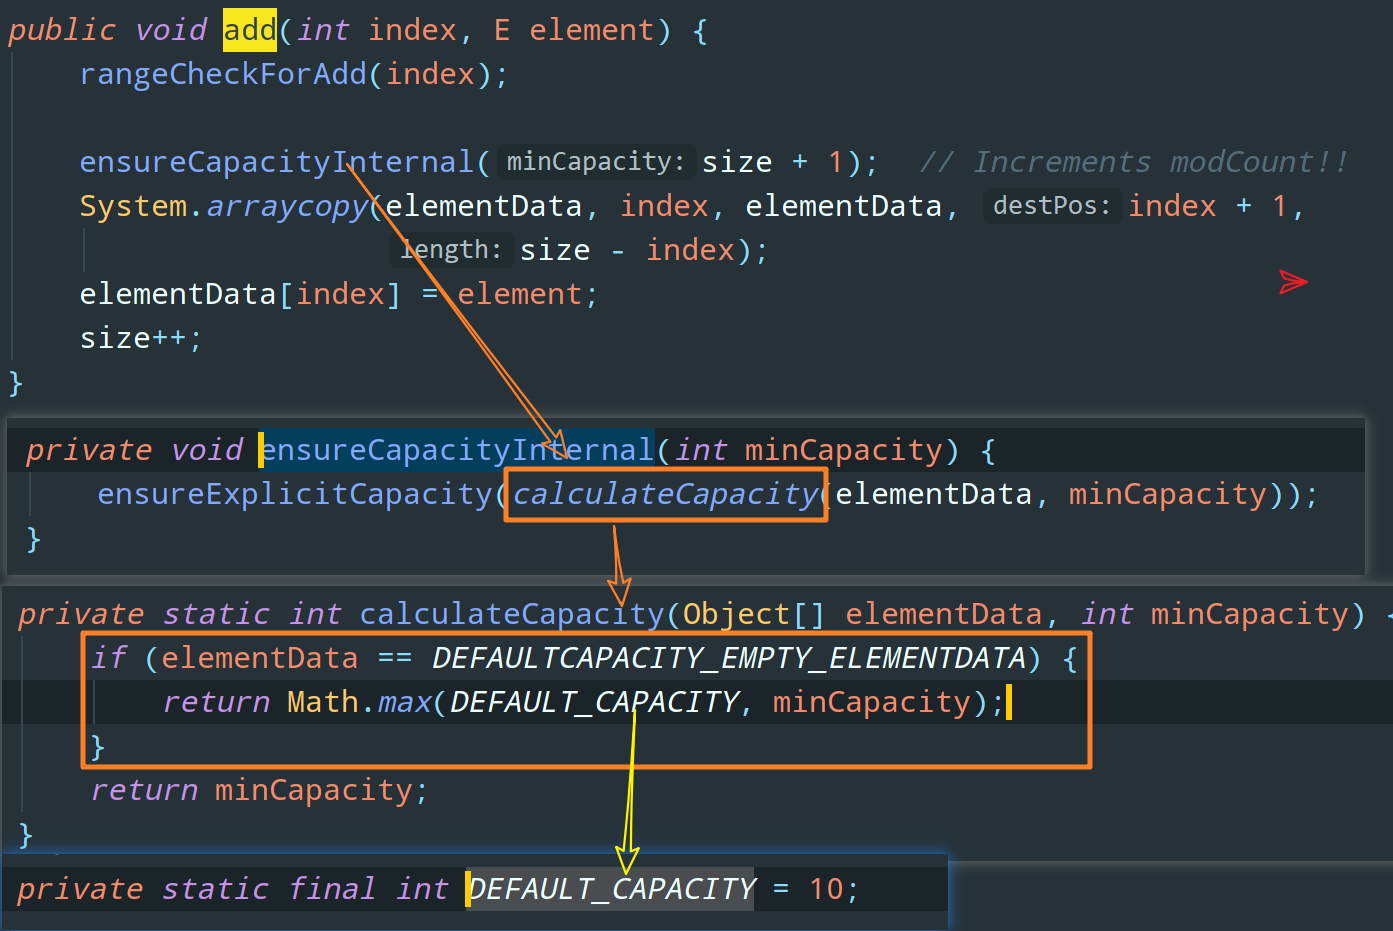Click the E generic type in add parameters
1393x931 pixels.
click(x=502, y=30)
